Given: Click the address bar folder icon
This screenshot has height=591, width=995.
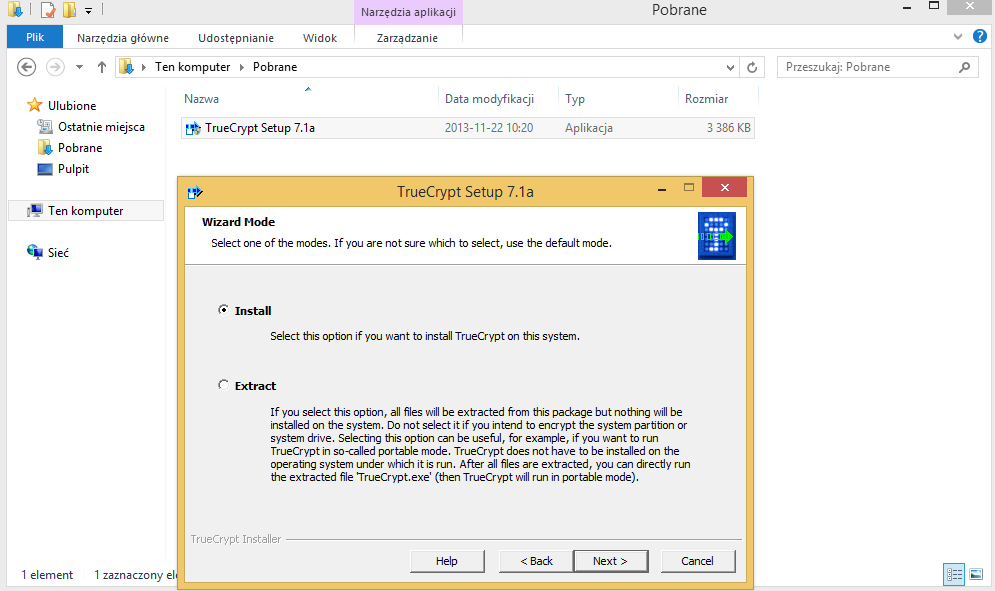Looking at the screenshot, I should [127, 67].
